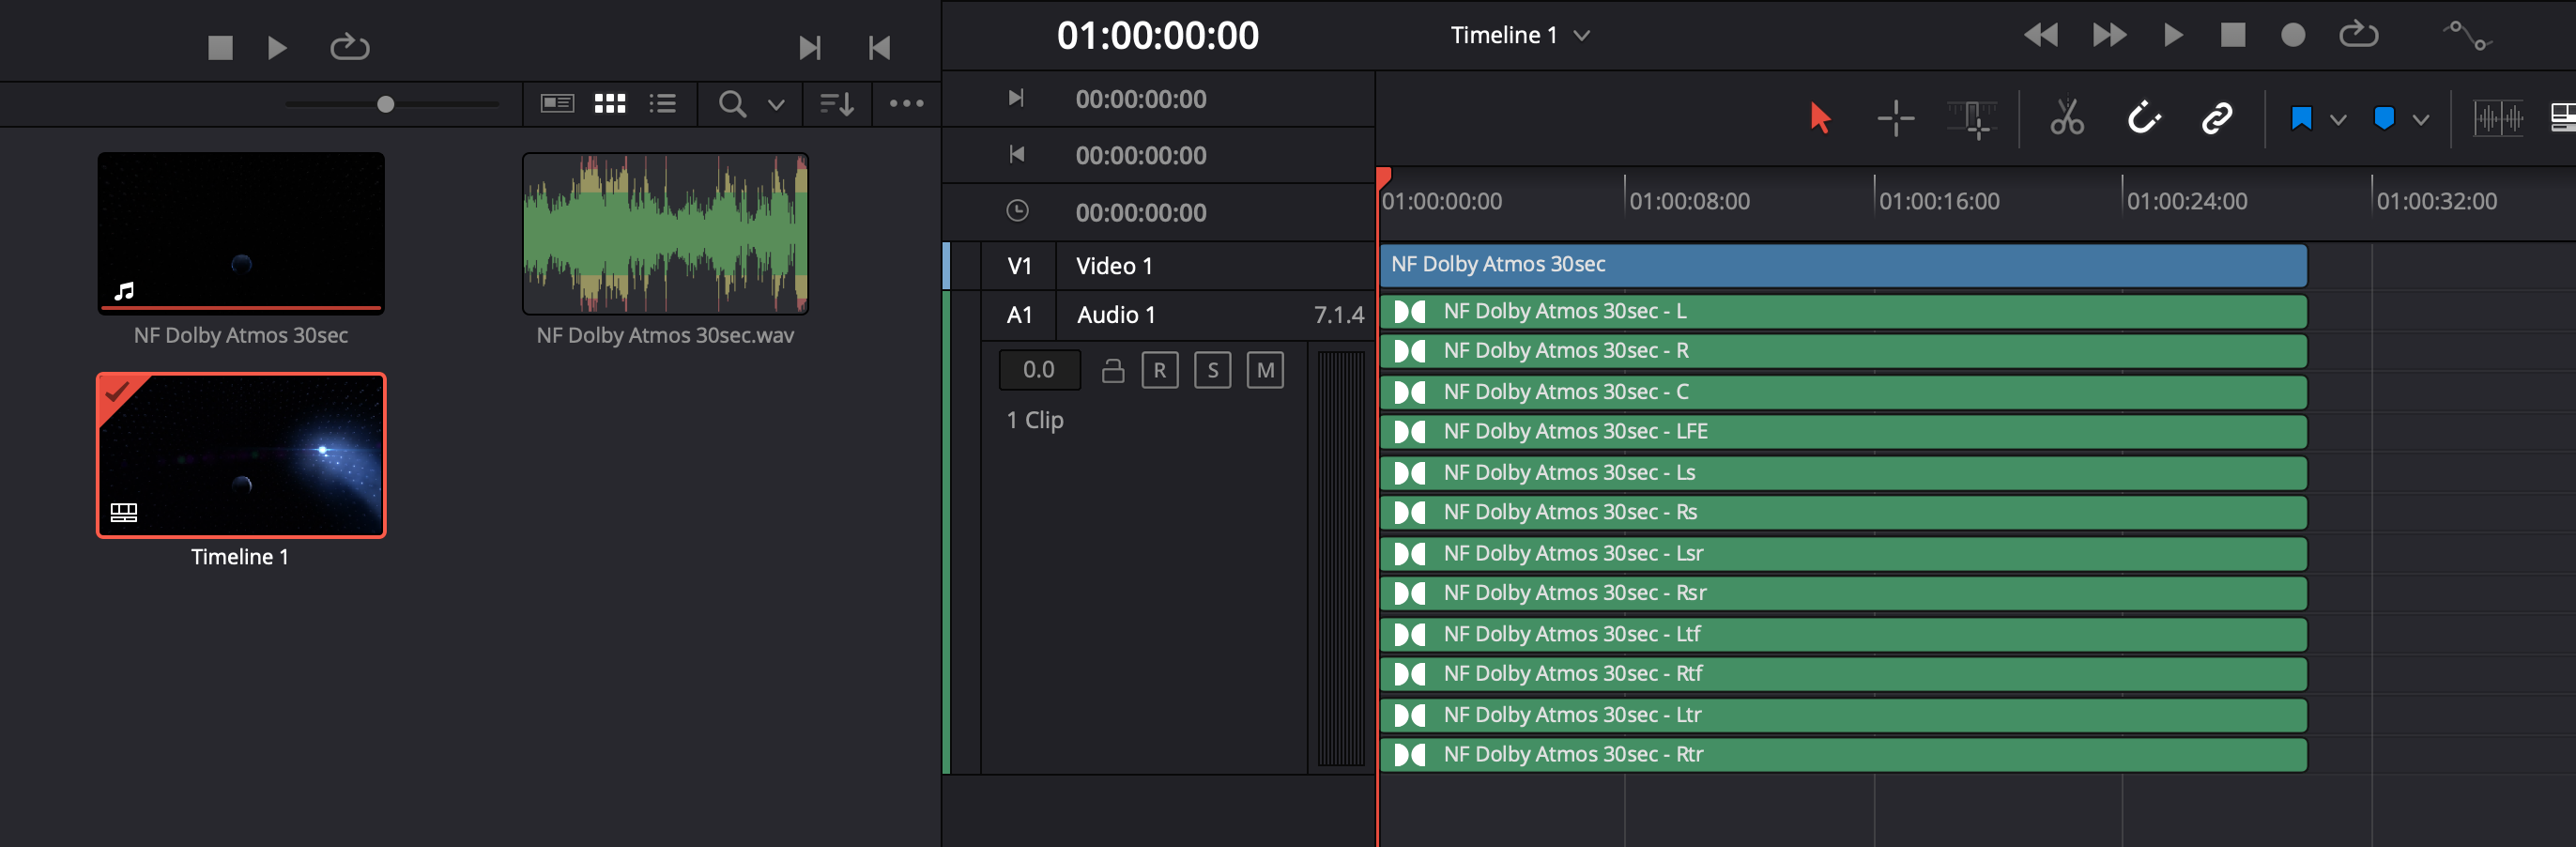
Task: Start recording with the record button
Action: (2293, 35)
